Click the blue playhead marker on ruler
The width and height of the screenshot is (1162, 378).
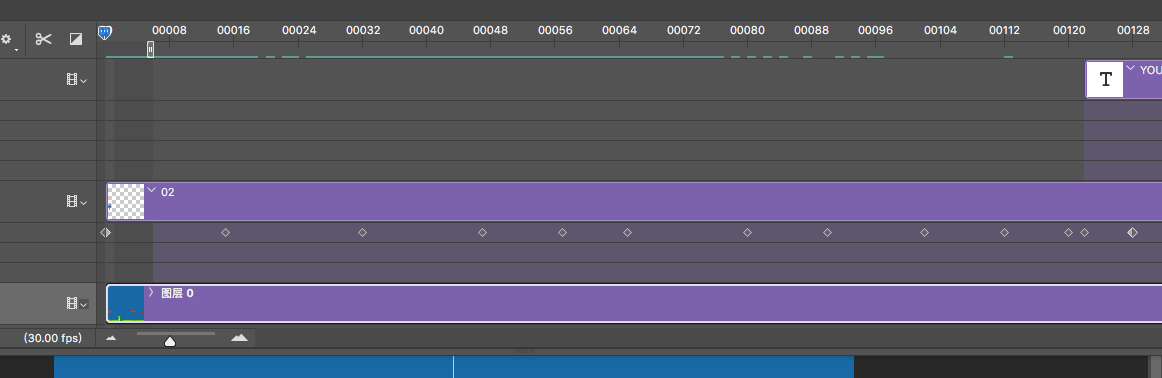click(104, 32)
